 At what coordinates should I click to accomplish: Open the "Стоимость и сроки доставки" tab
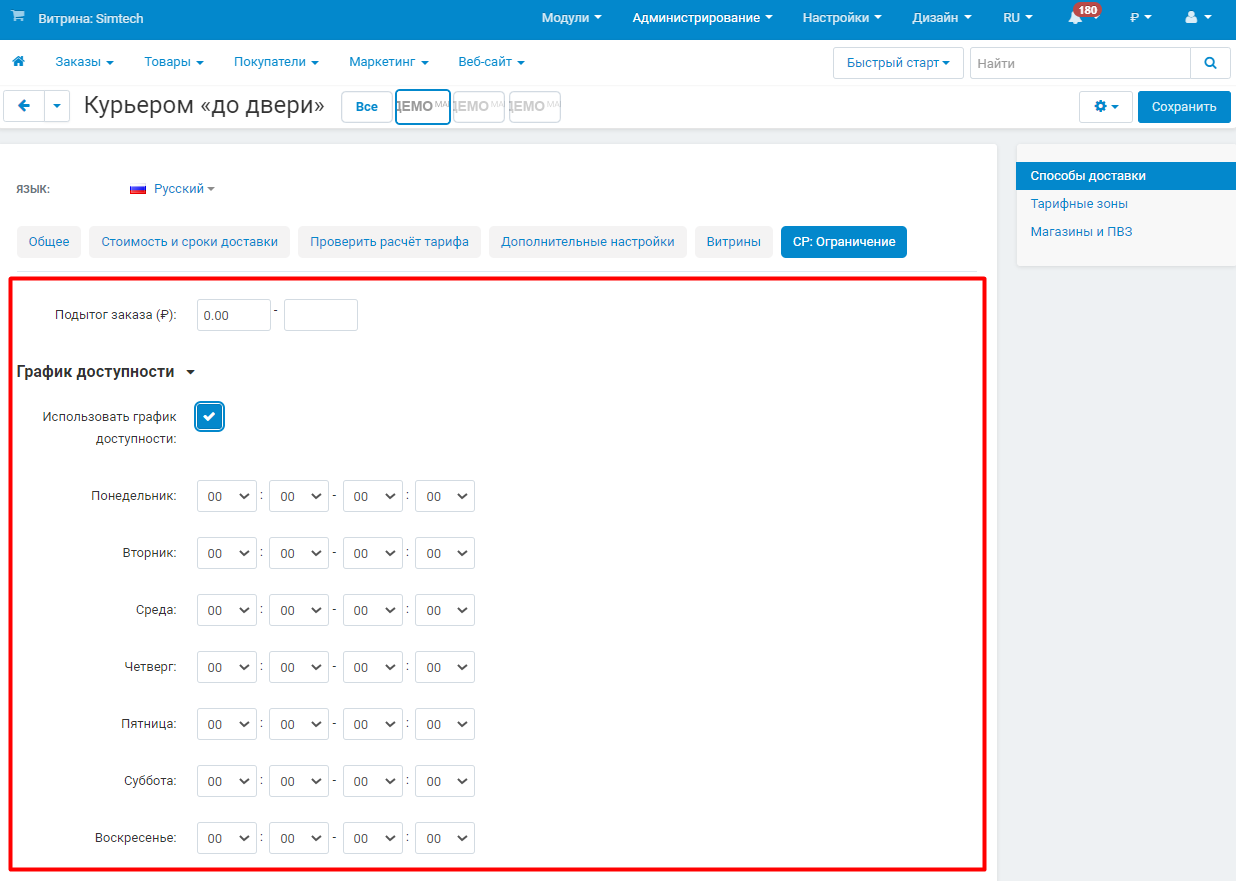tap(190, 242)
